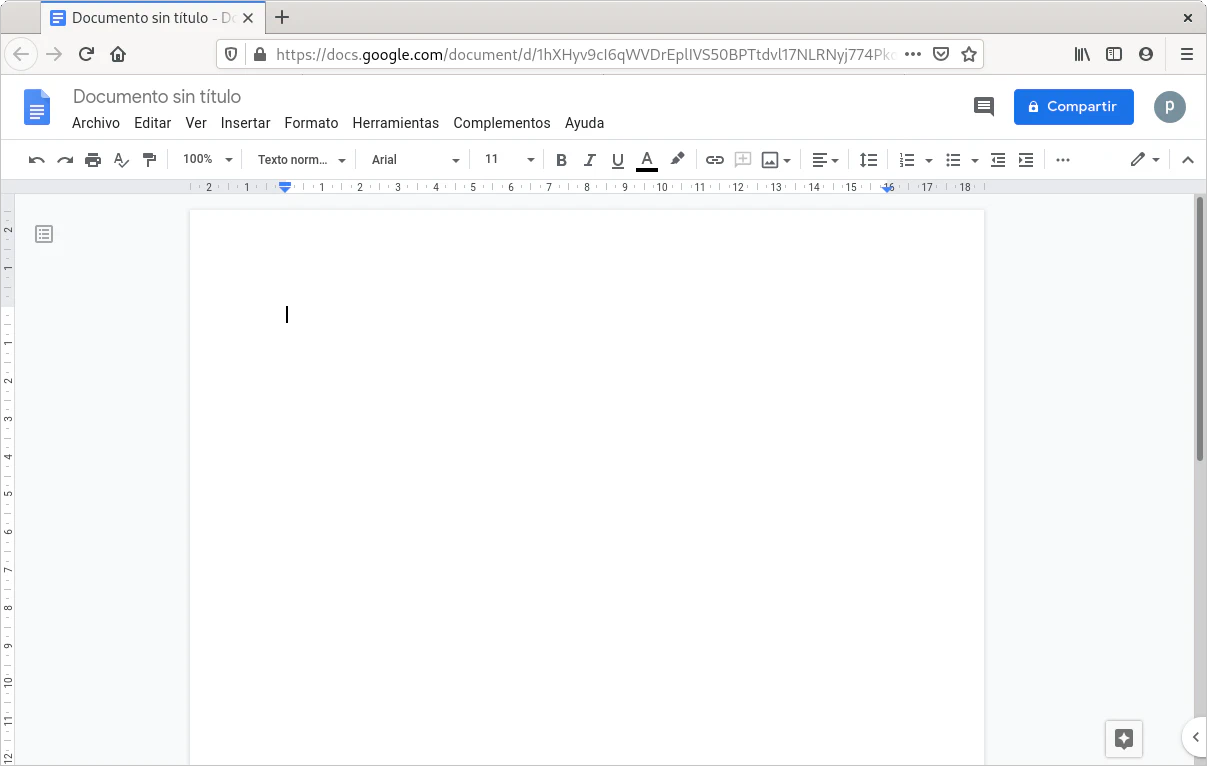1207x766 pixels.
Task: Click the Undo arrow icon
Action: coord(37,160)
